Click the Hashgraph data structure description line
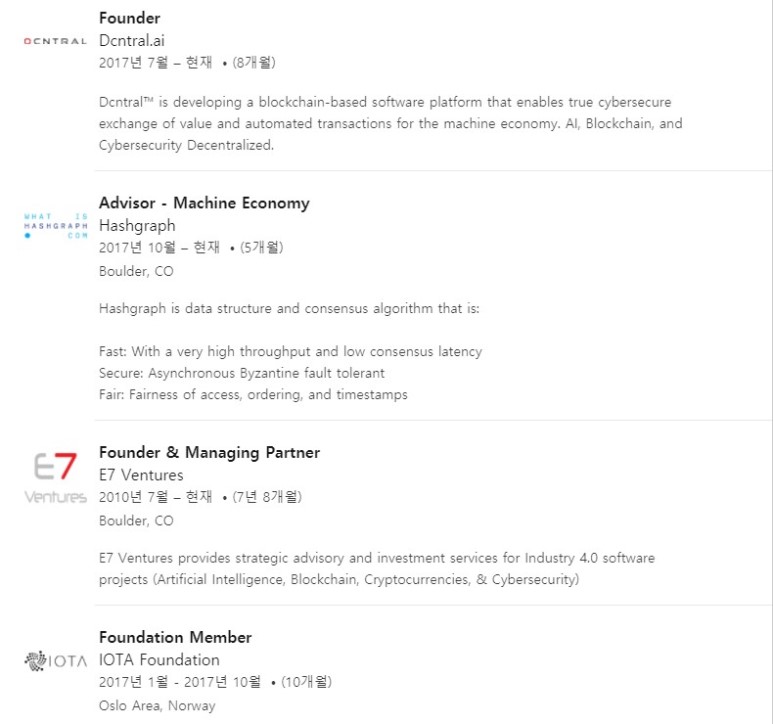This screenshot has width=773, height=724. (289, 308)
